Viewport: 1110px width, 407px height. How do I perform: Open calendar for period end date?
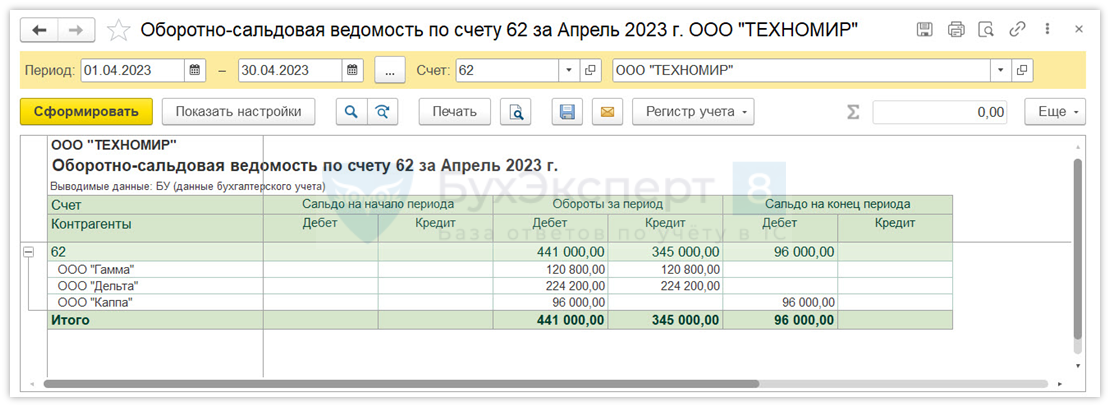point(353,71)
